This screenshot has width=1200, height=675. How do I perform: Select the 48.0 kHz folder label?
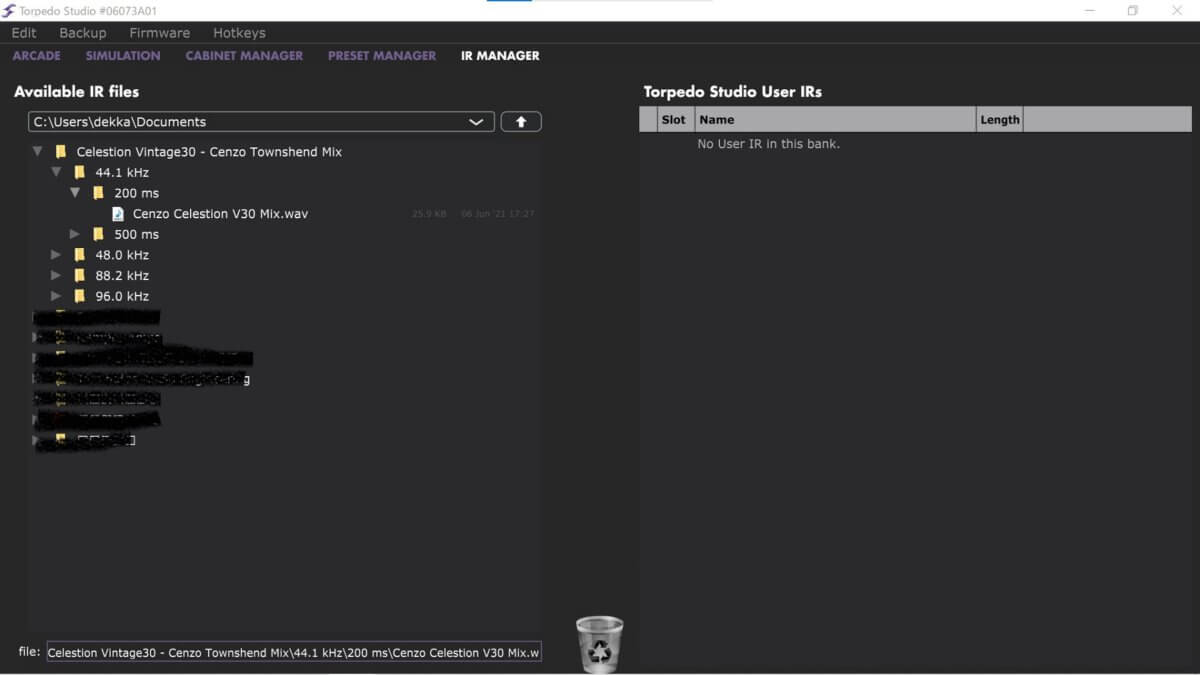pyautogui.click(x=122, y=255)
